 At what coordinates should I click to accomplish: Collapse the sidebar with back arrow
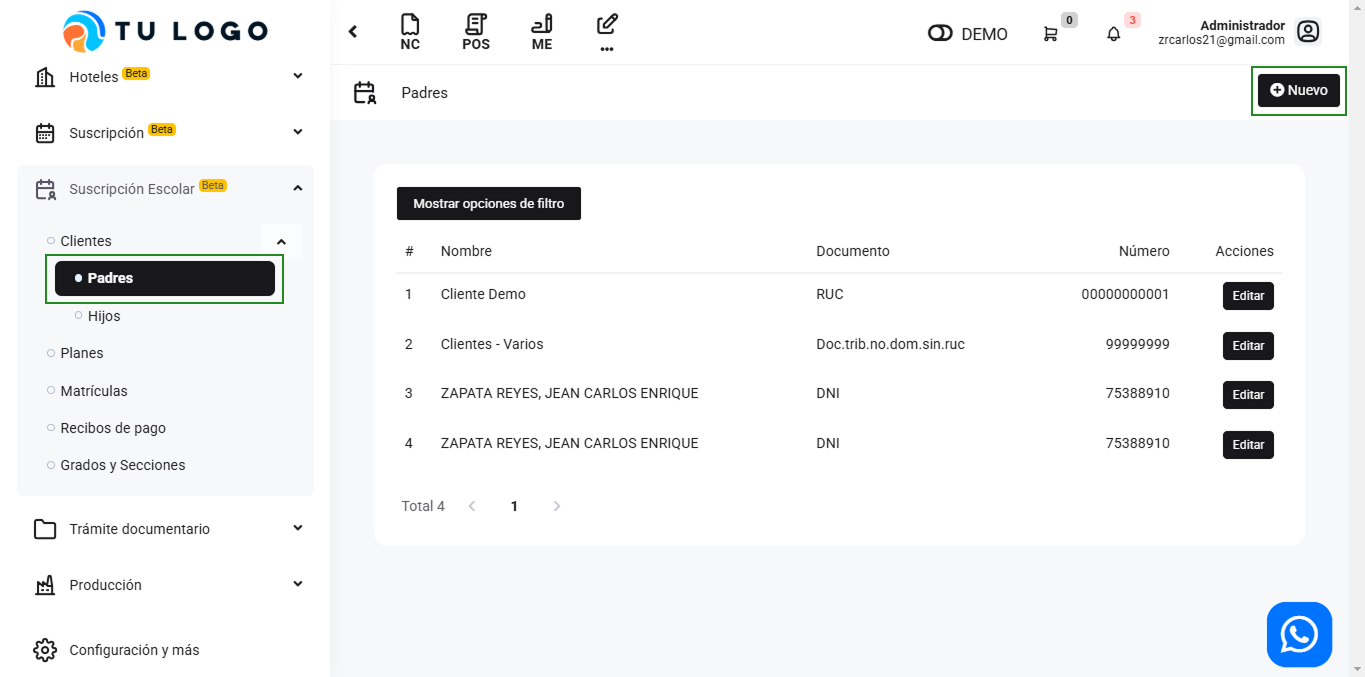point(353,32)
